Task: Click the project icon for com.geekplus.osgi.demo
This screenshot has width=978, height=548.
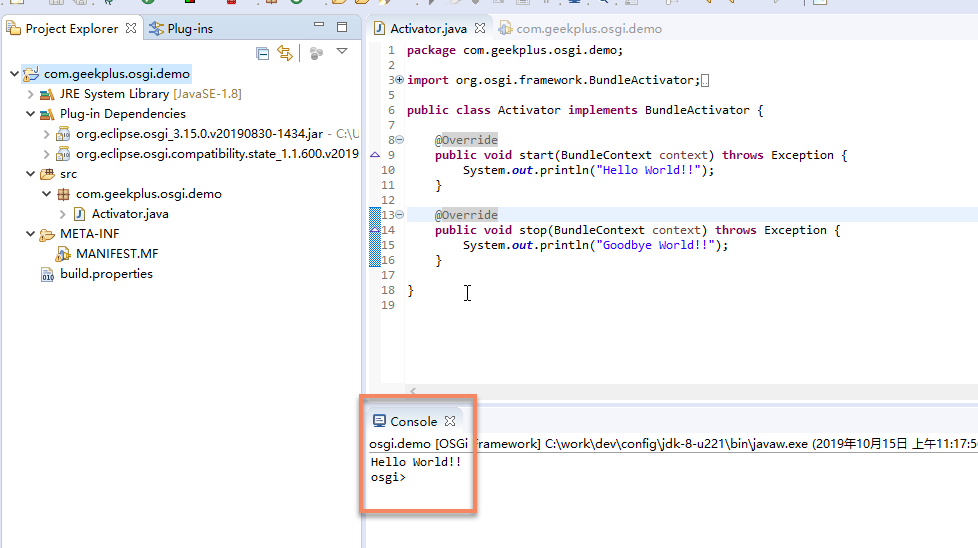Action: click(x=31, y=74)
